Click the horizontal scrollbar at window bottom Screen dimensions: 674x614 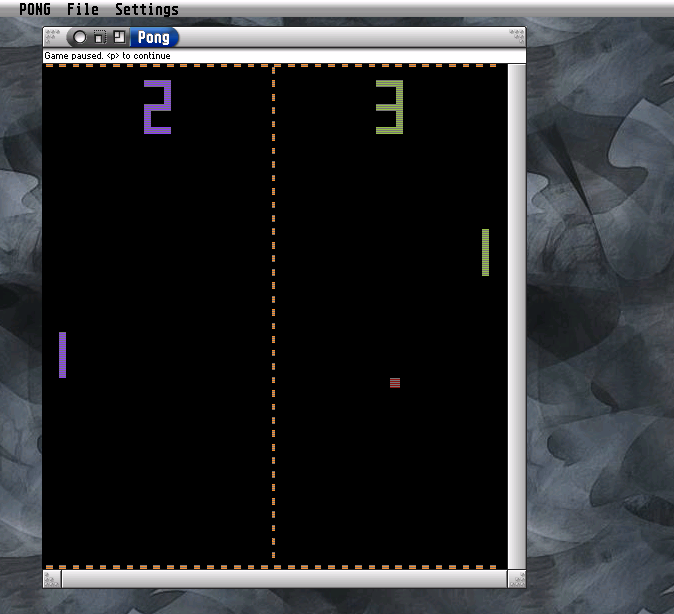pyautogui.click(x=284, y=579)
